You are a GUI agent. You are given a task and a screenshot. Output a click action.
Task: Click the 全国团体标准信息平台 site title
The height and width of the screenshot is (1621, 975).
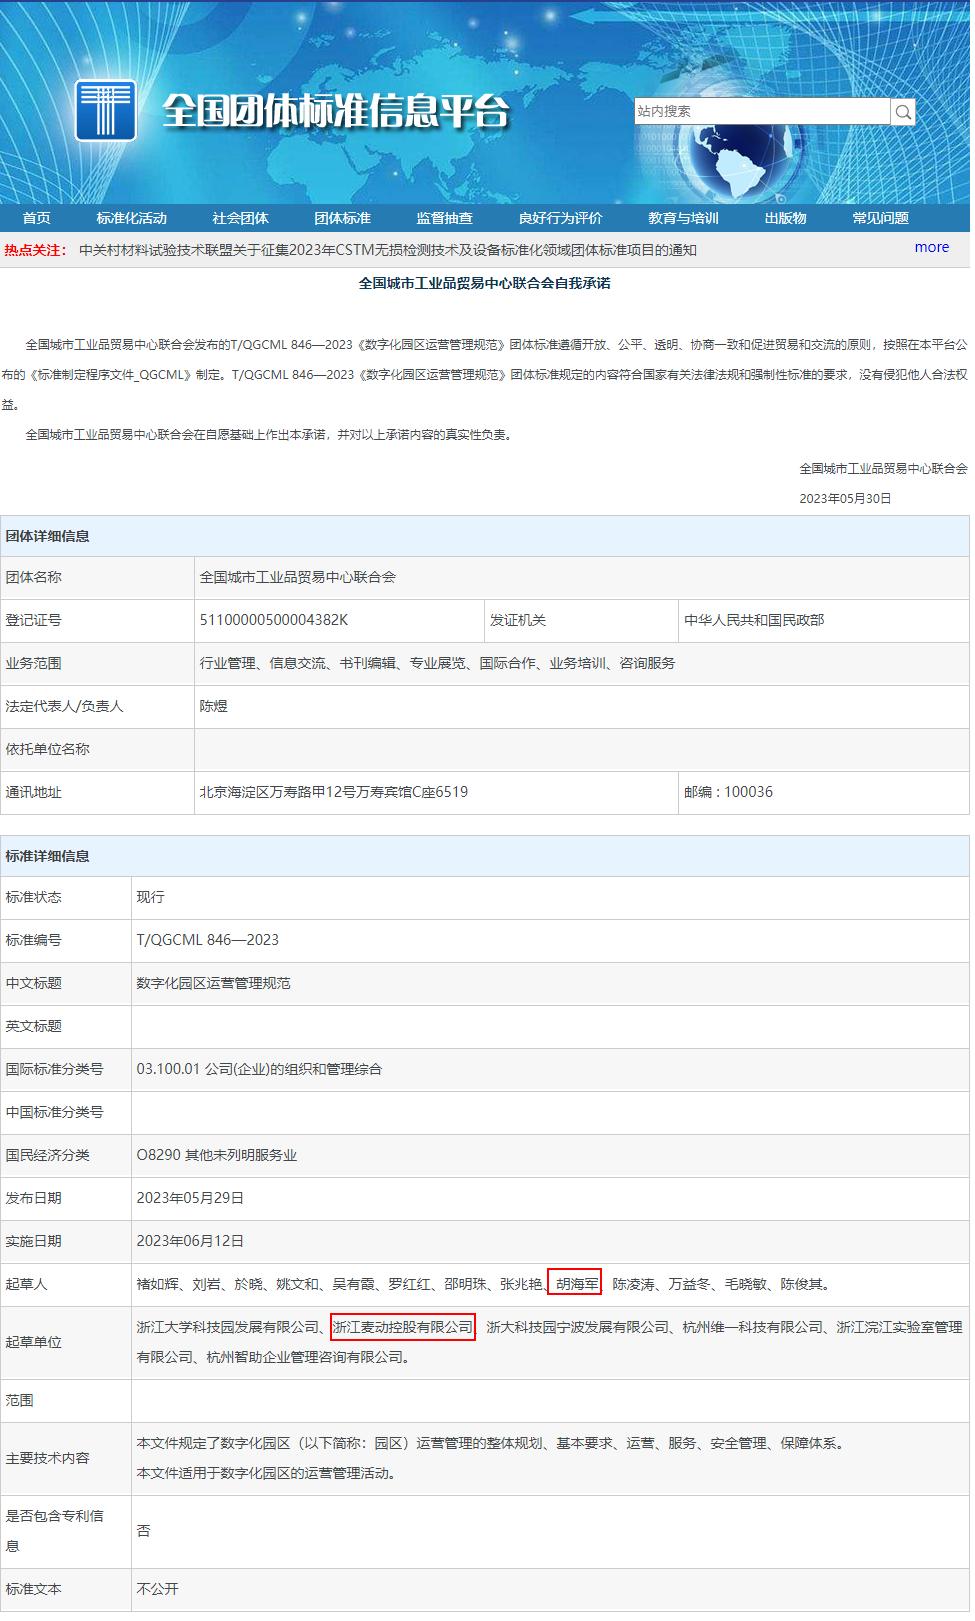coord(336,111)
